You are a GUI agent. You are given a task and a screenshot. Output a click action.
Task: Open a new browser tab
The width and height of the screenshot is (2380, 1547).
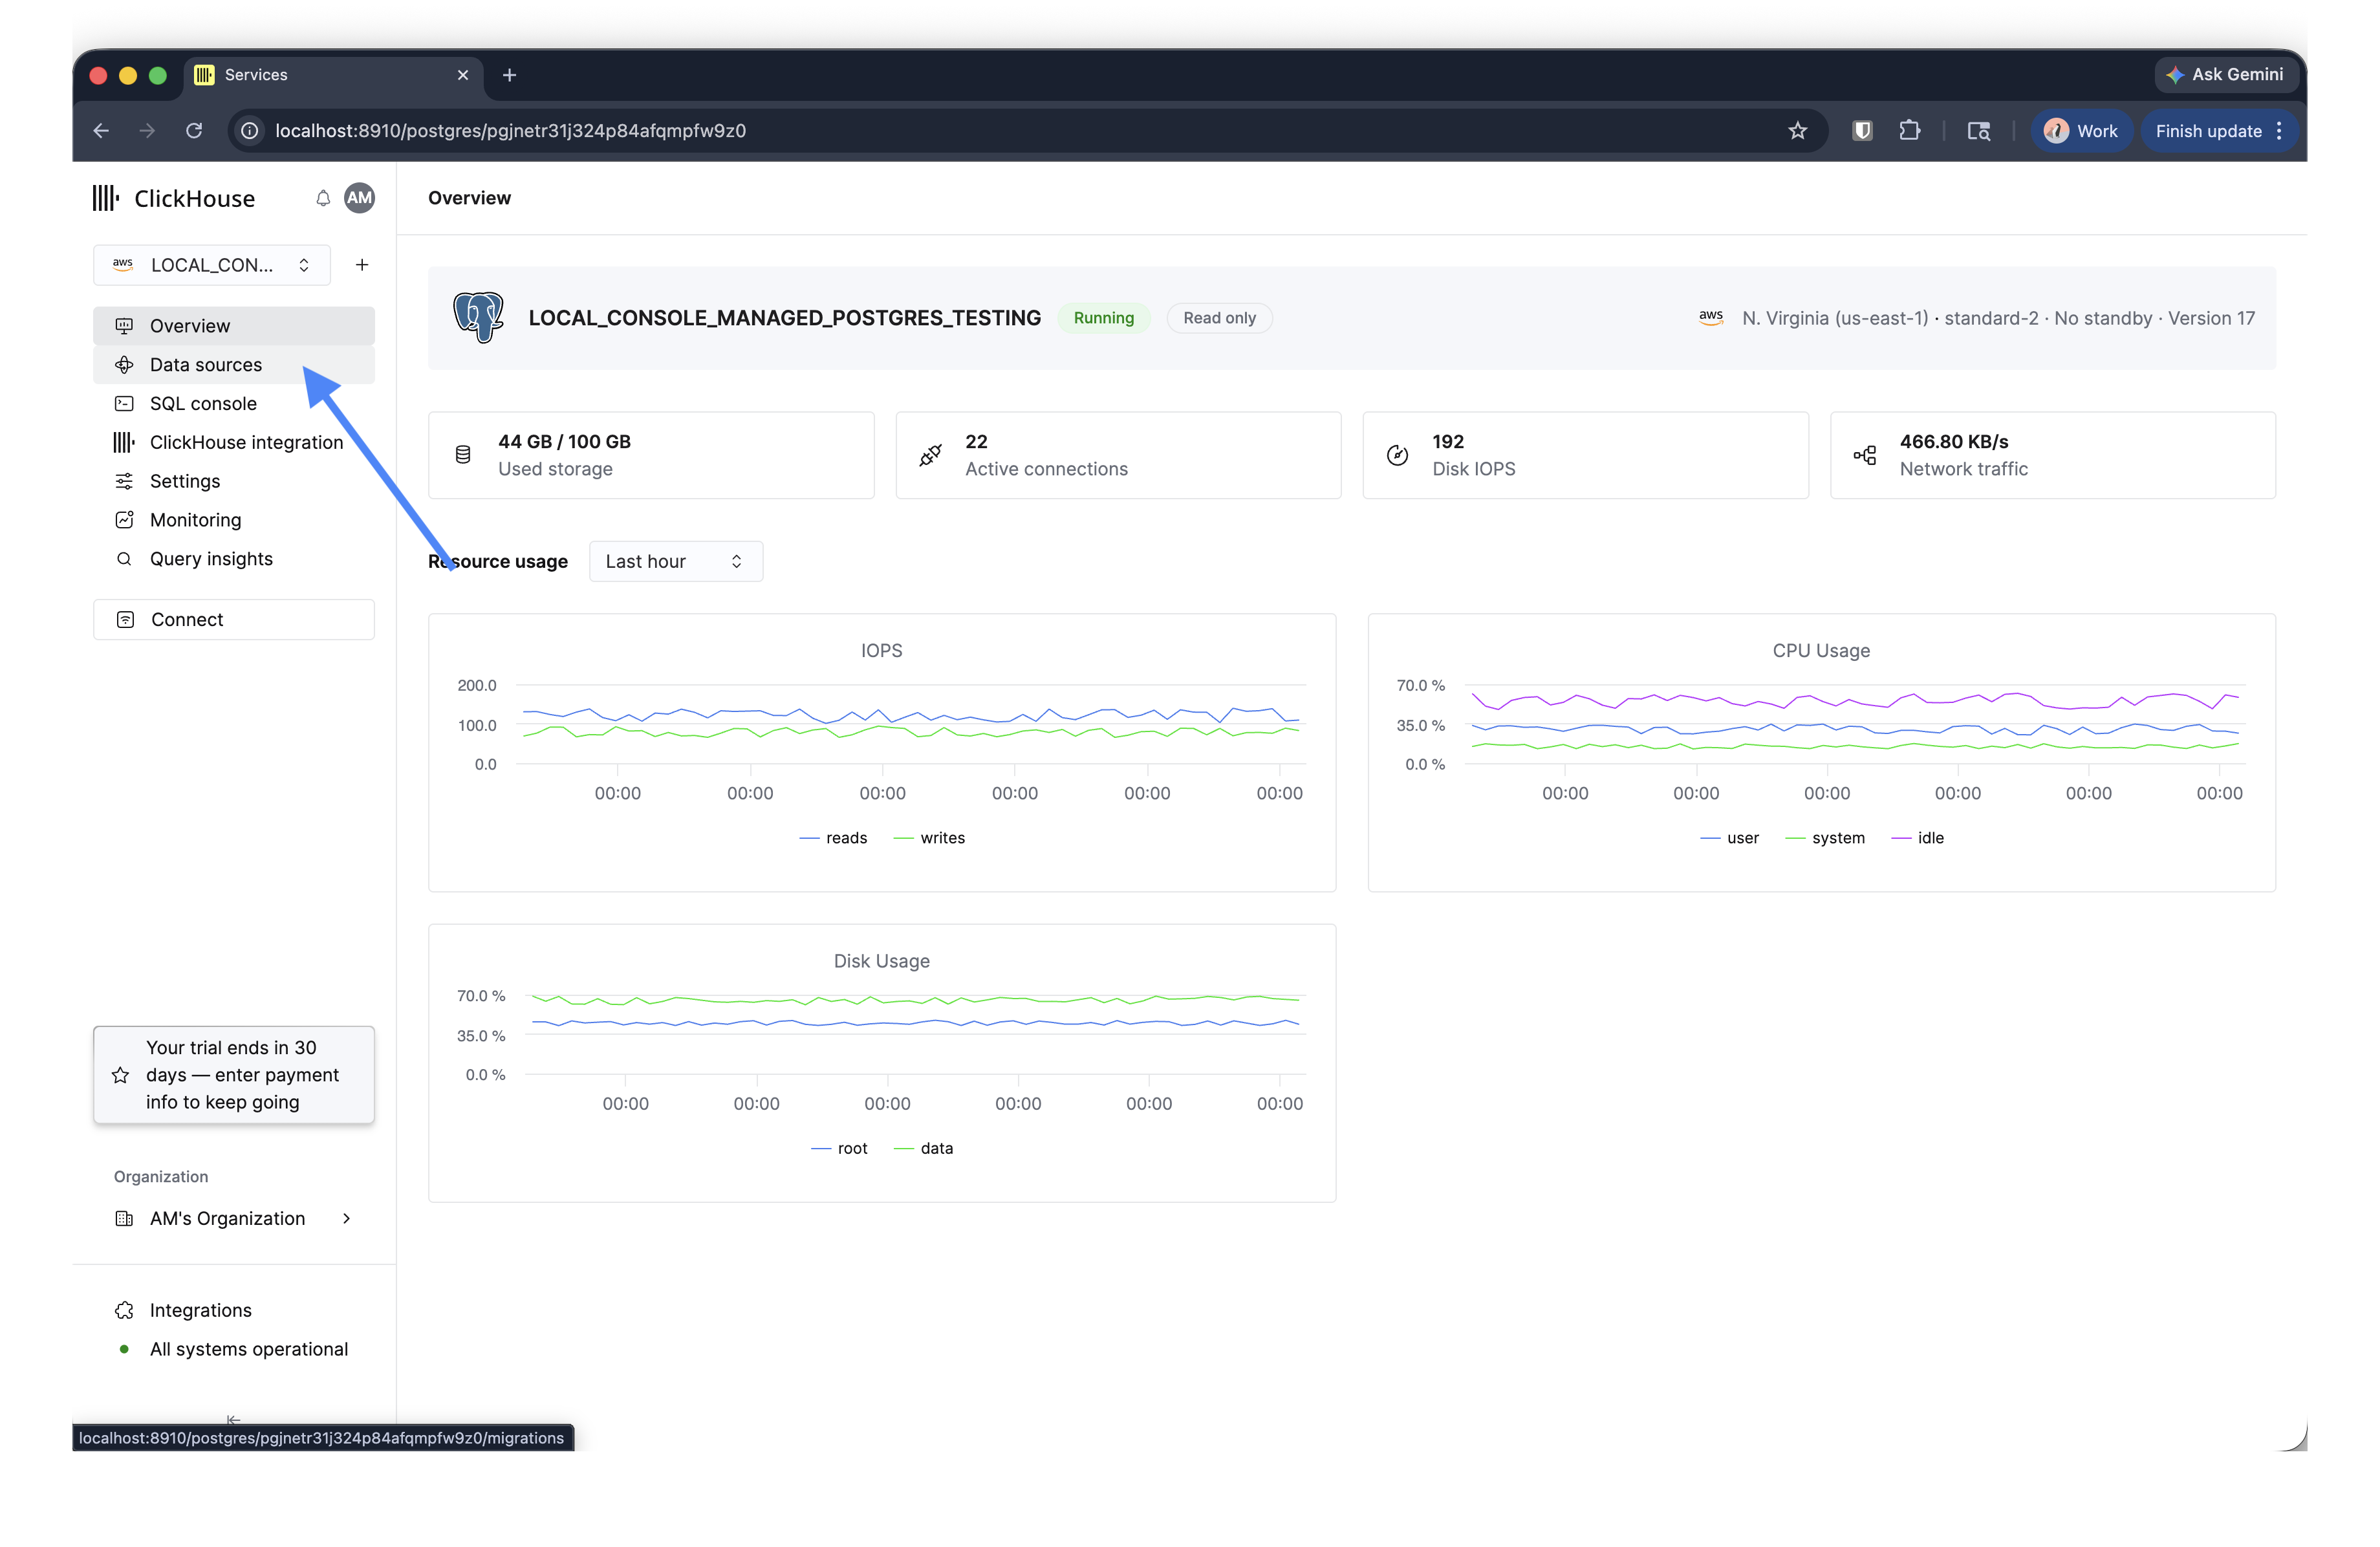click(x=509, y=75)
